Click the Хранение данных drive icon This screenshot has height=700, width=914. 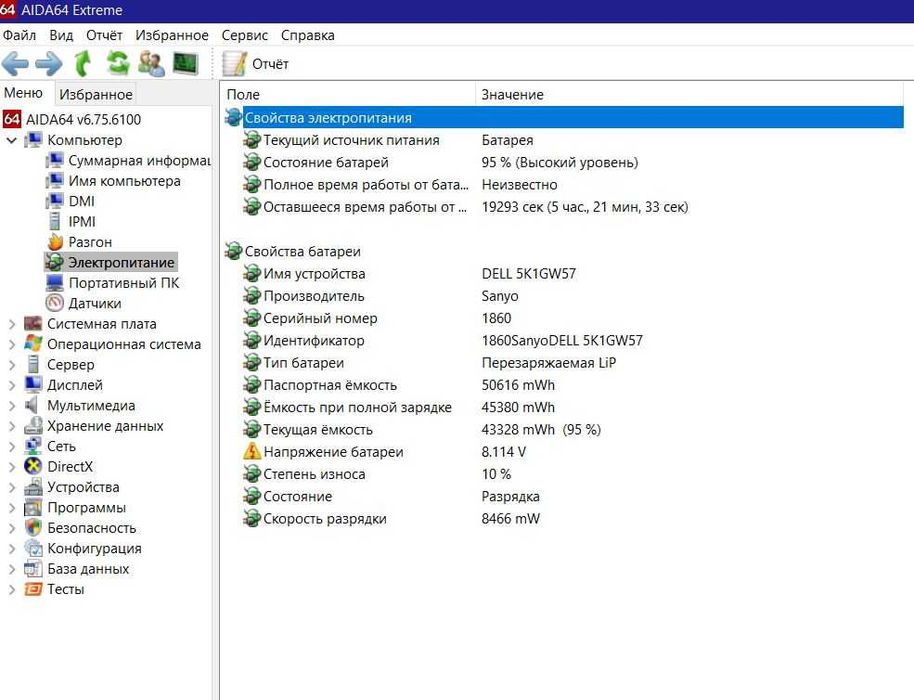tap(33, 425)
